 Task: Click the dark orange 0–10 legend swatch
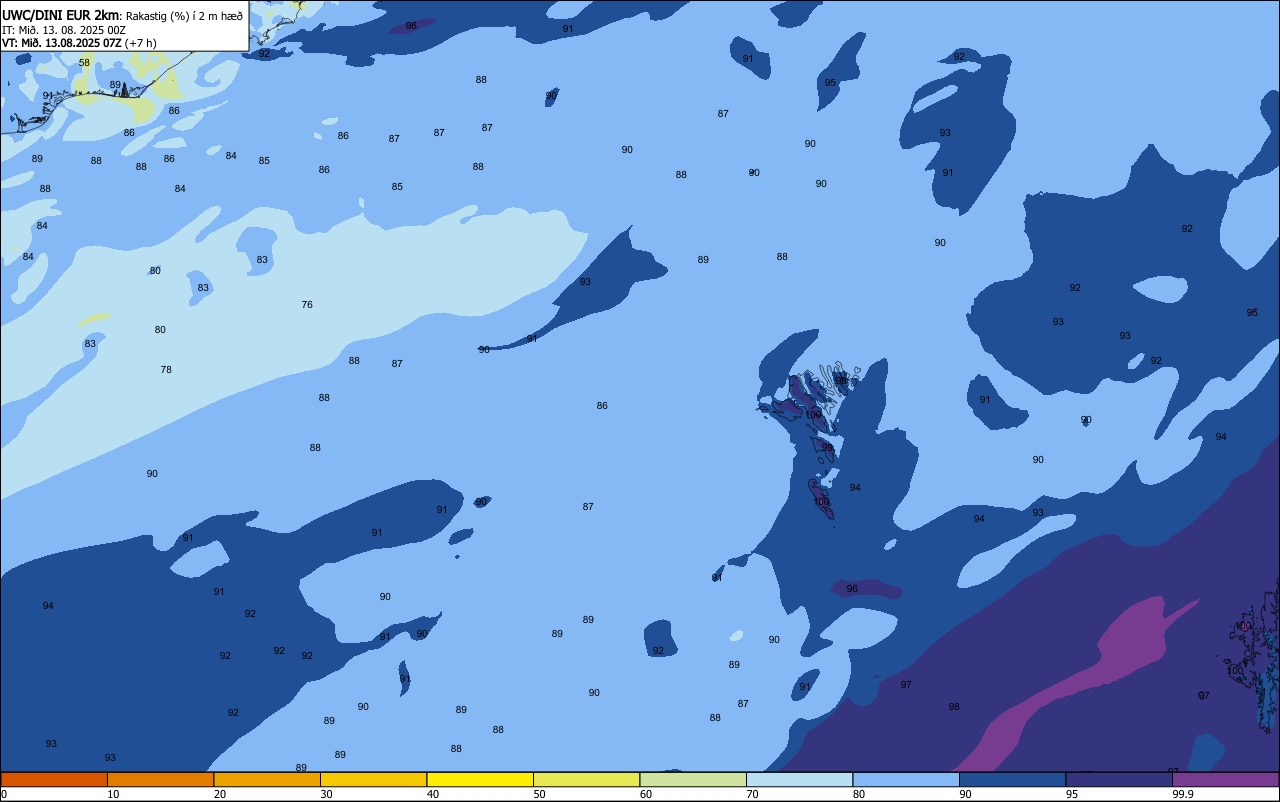[x=54, y=779]
